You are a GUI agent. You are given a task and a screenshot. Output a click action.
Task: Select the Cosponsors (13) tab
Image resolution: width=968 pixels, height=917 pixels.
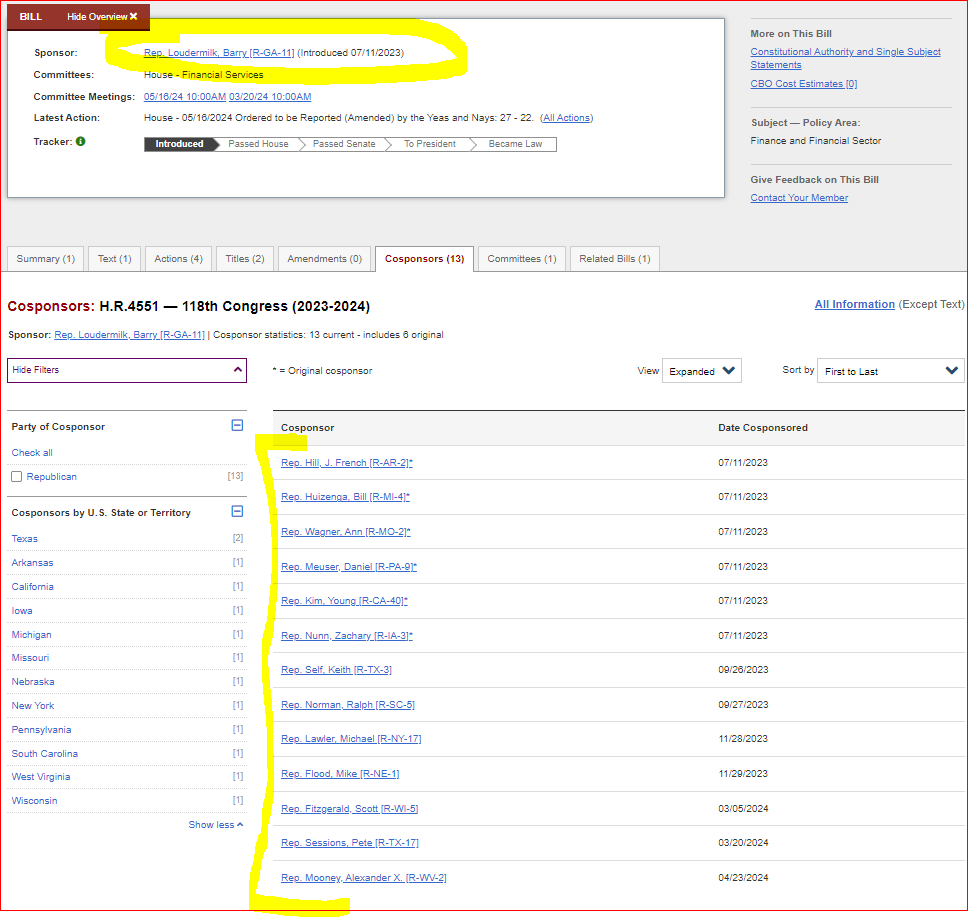coord(424,259)
